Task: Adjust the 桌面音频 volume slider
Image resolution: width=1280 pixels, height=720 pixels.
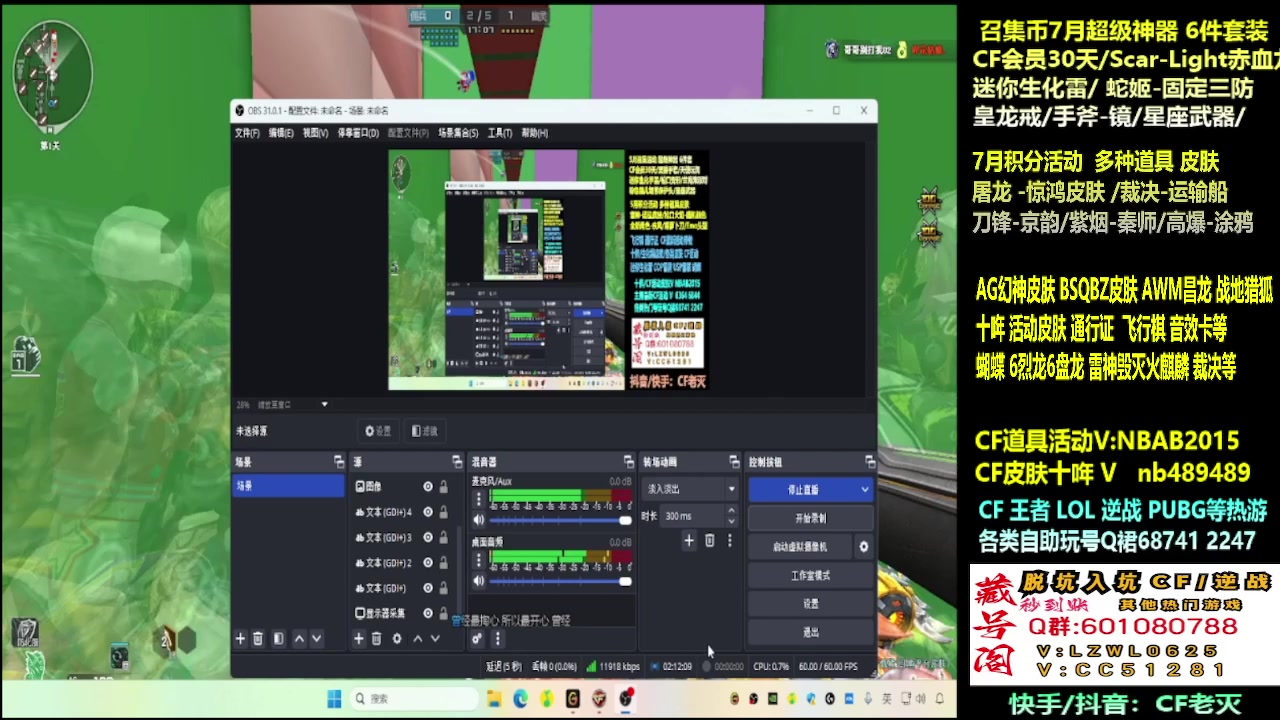Action: (x=560, y=581)
